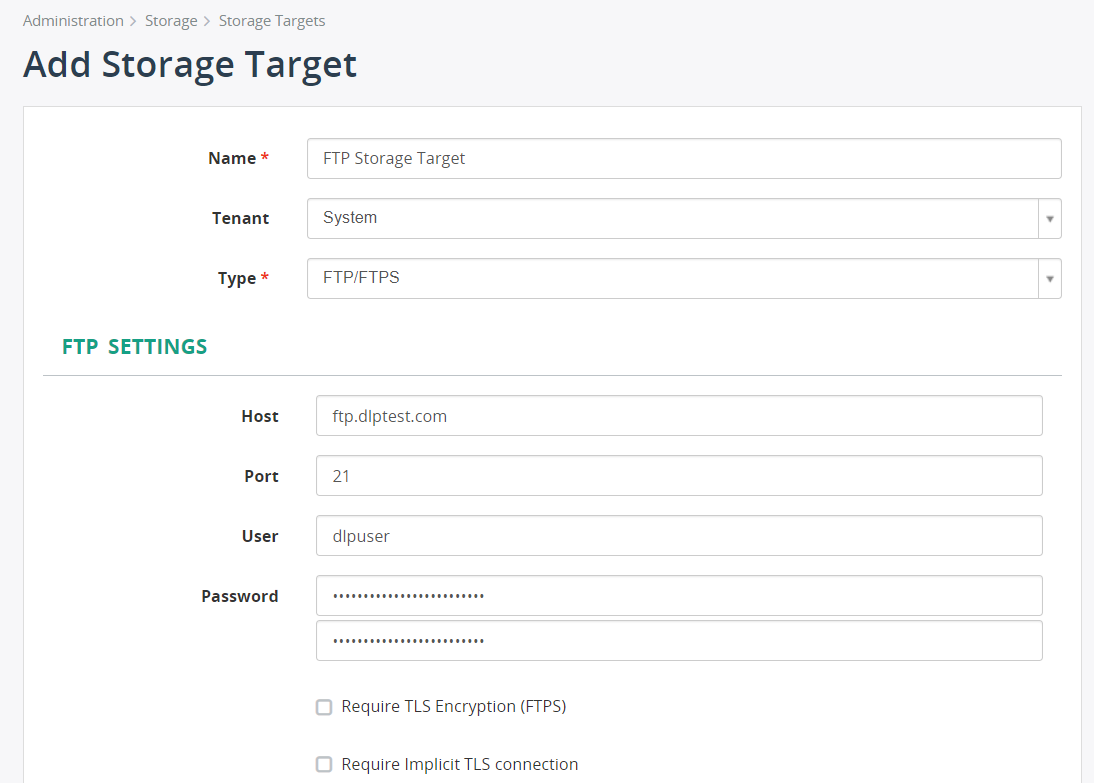Viewport: 1094px width, 783px height.
Task: Focus the confirm password field
Action: point(680,641)
